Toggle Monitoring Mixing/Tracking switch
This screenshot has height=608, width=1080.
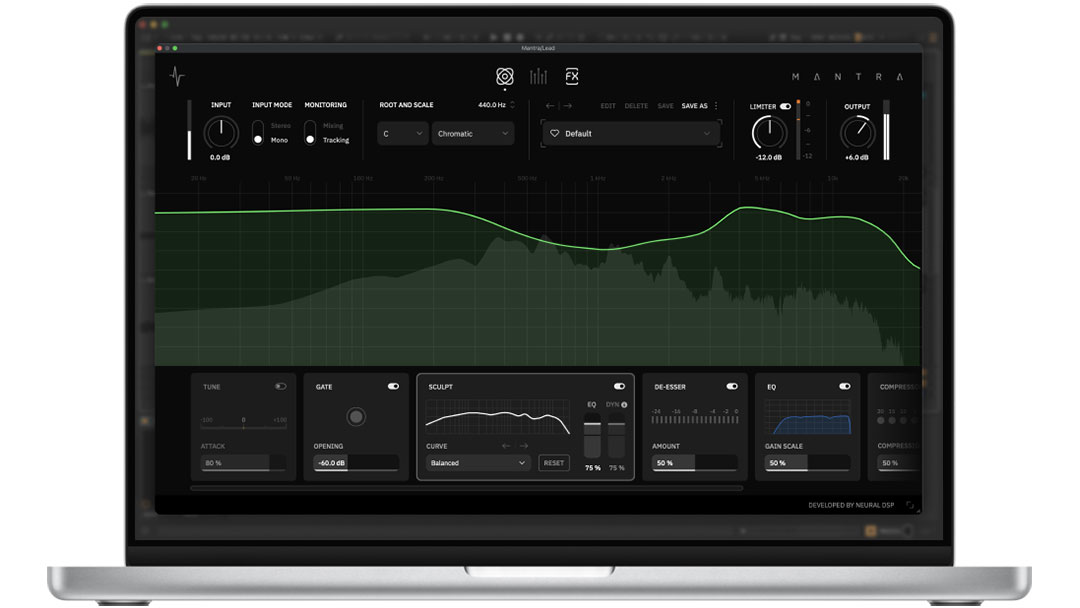pos(310,132)
